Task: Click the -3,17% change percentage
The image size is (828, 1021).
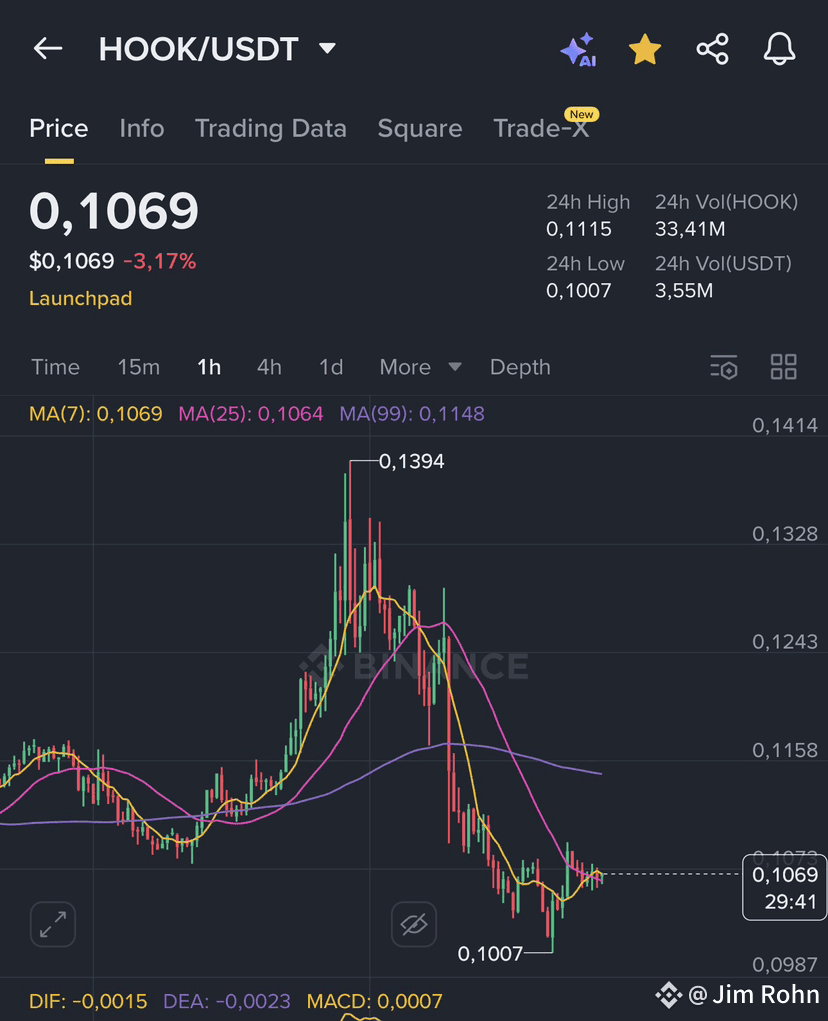Action: [x=159, y=261]
